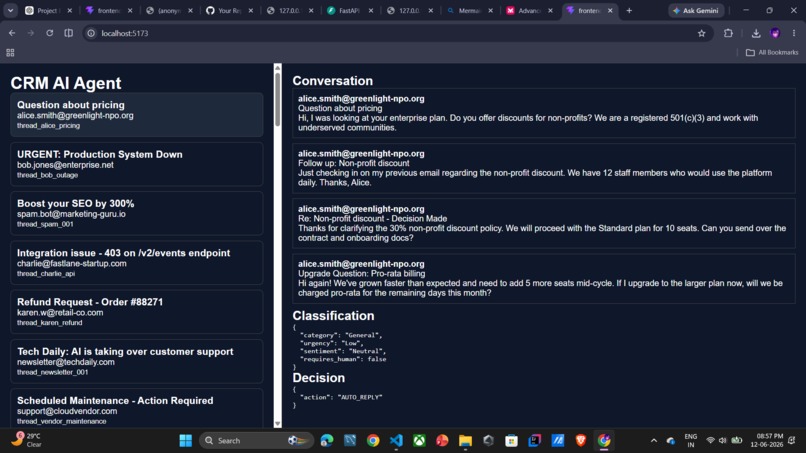Click the thread list scroll up arrow
Viewport: 806px width, 453px height.
(278, 67)
